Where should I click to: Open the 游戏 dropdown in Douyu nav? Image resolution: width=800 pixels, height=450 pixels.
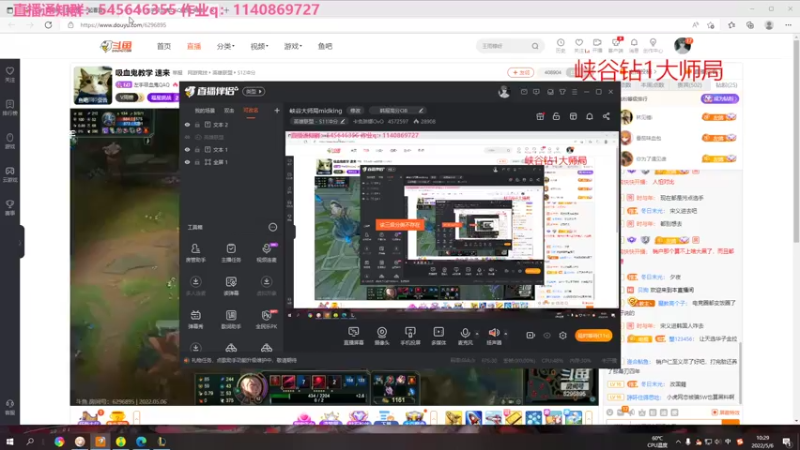[293, 46]
